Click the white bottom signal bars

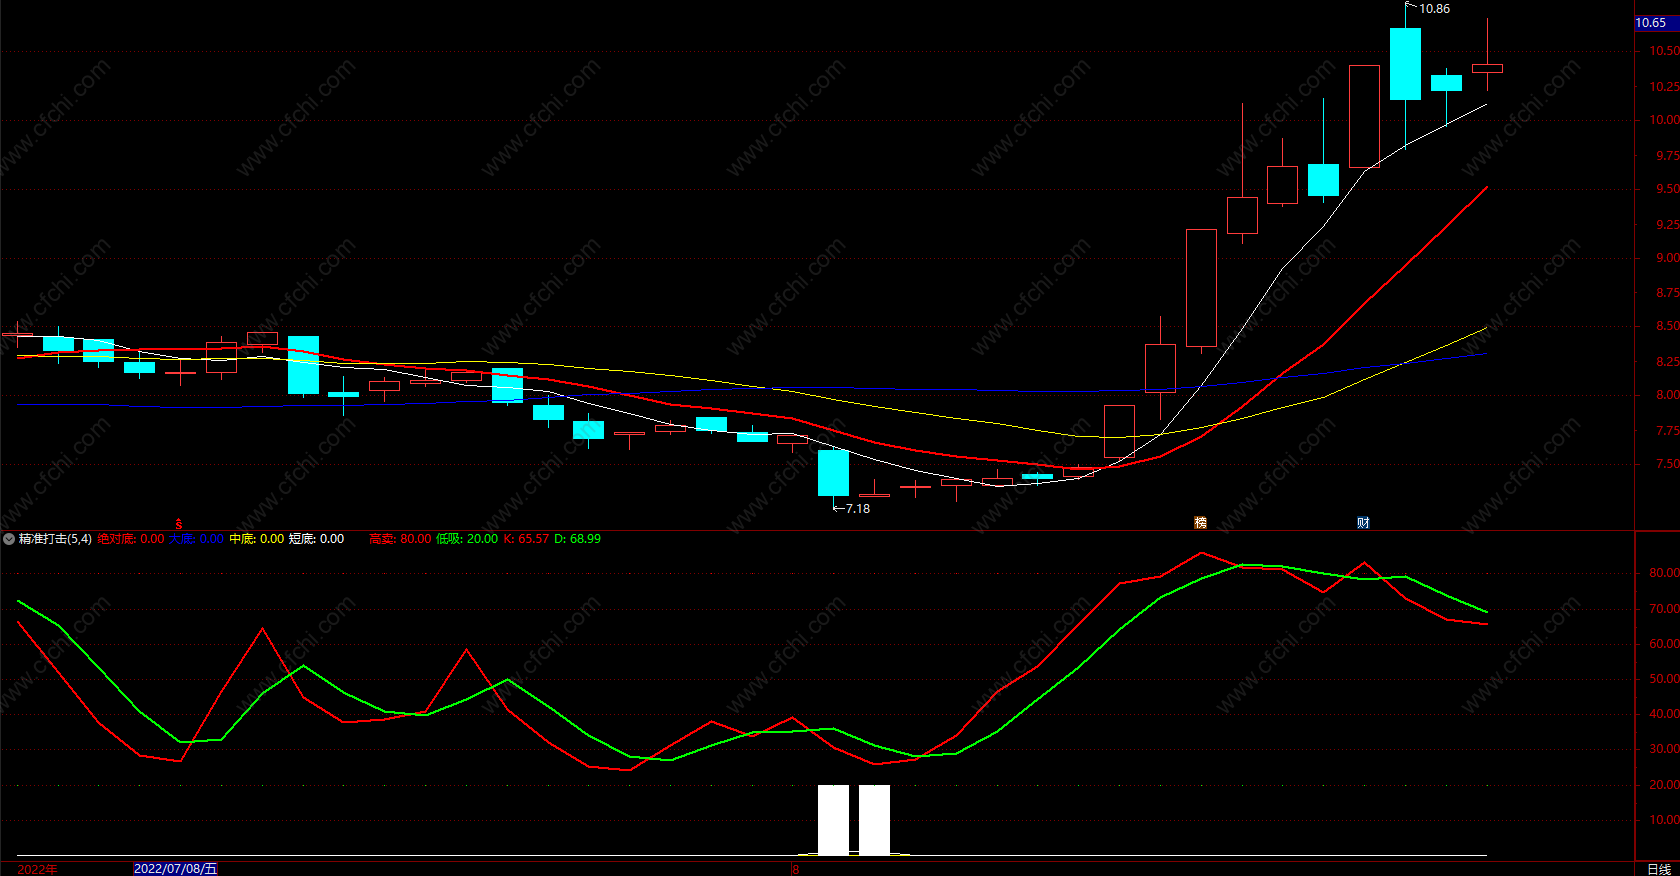(x=854, y=820)
